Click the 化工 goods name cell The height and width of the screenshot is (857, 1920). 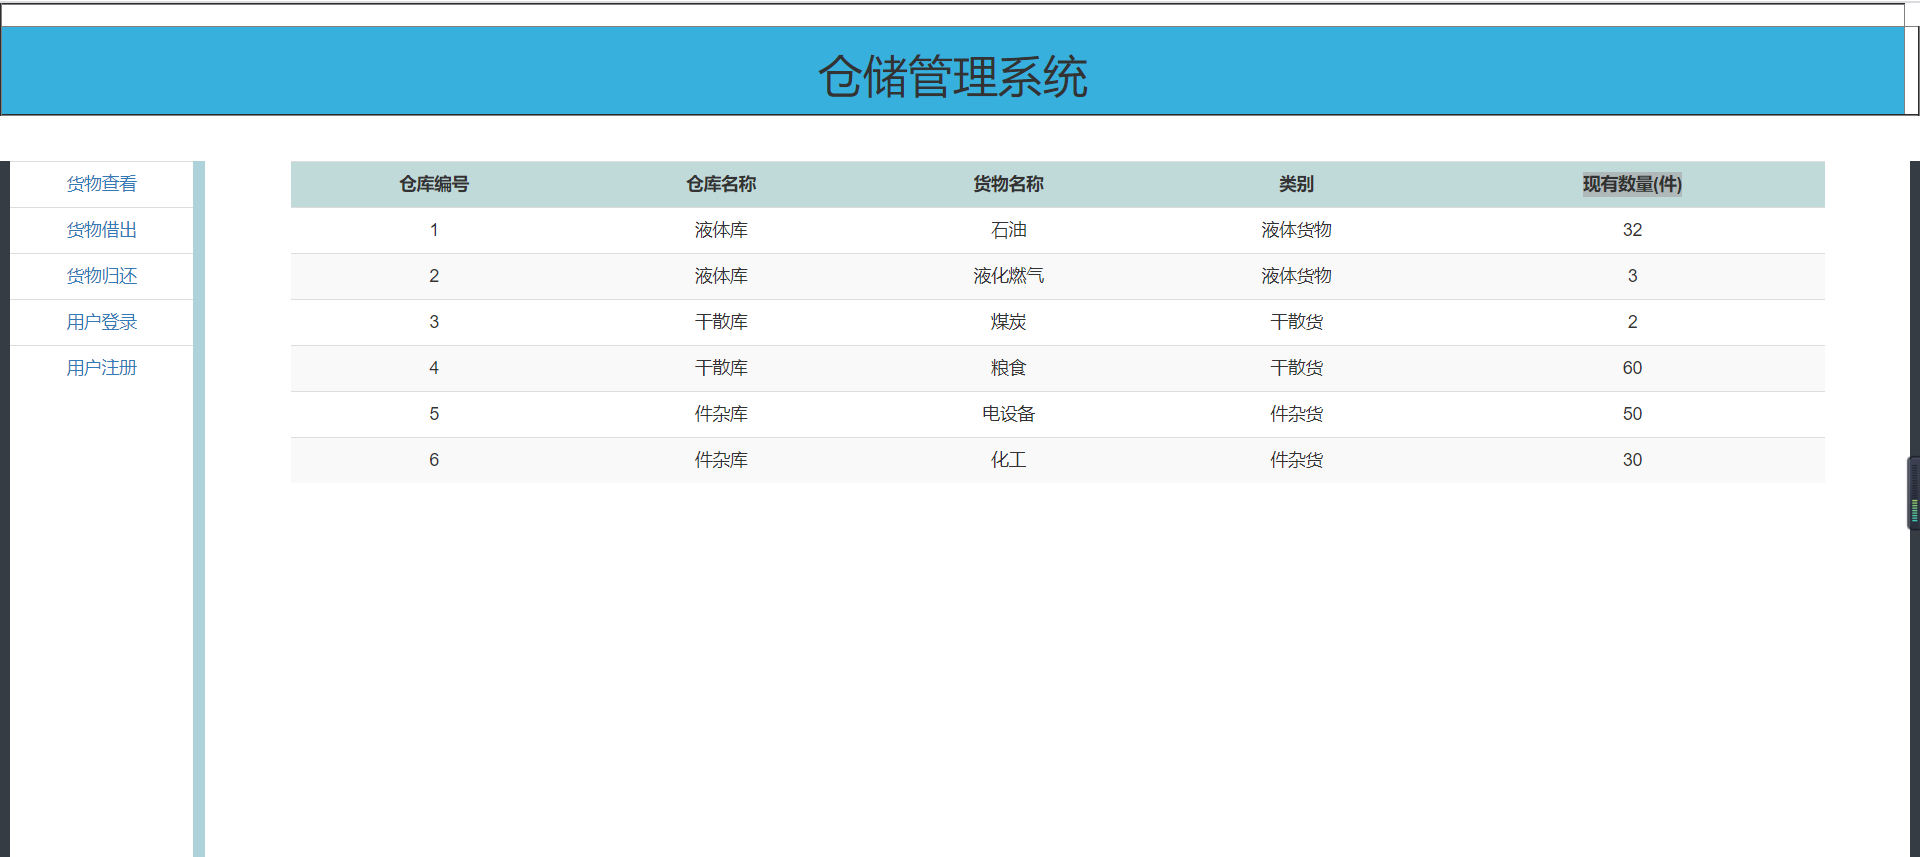[1008, 460]
